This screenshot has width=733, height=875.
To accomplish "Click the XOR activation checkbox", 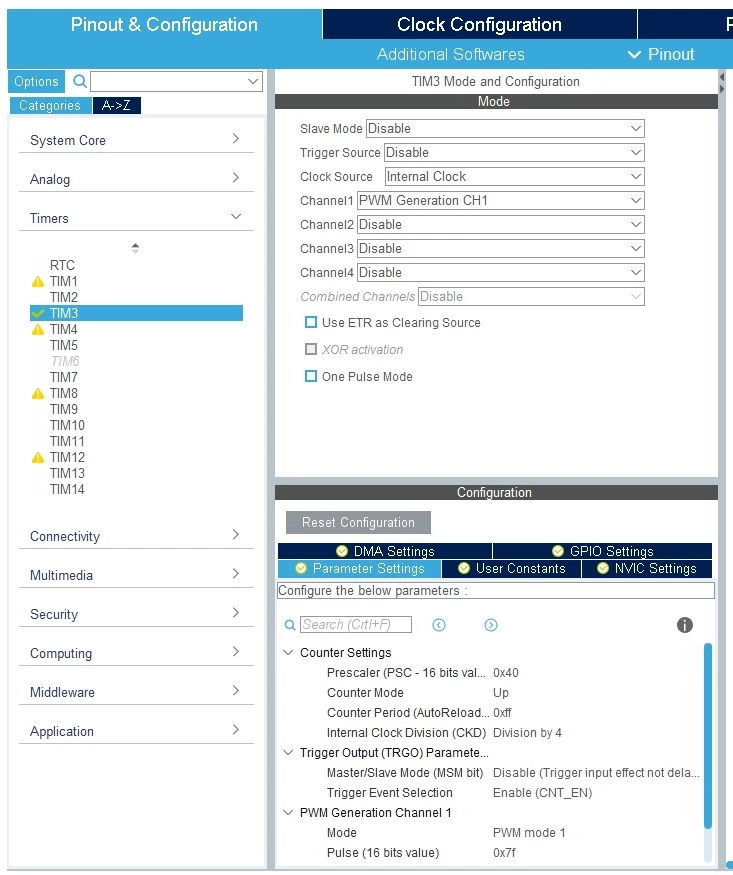I will pos(311,349).
